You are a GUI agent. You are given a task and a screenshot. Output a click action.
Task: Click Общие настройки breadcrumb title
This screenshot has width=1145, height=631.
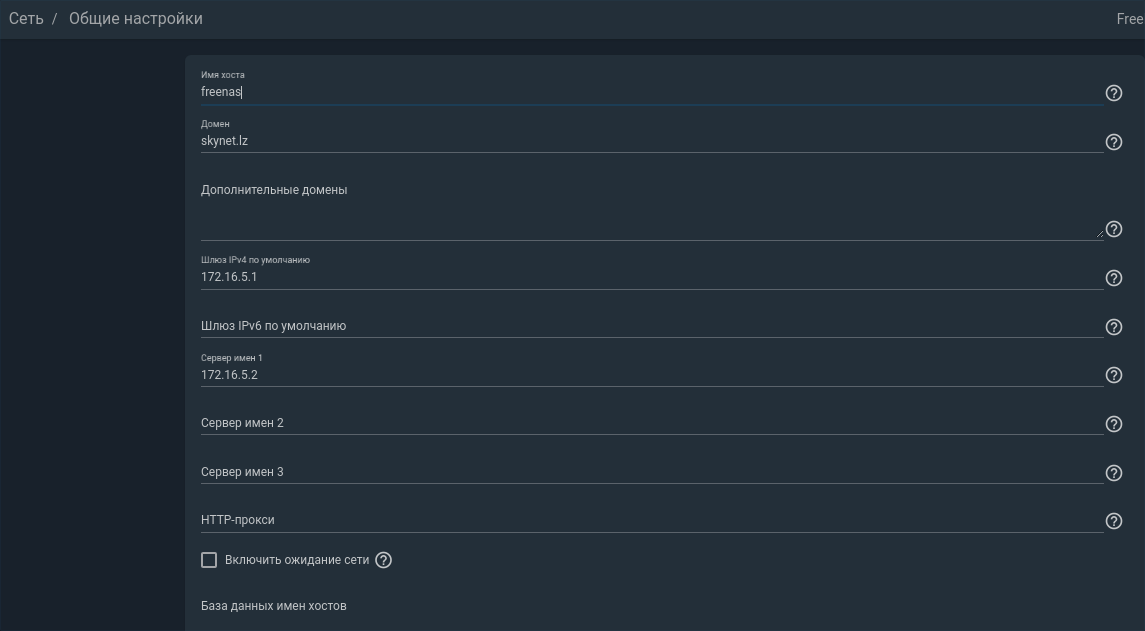pos(136,18)
